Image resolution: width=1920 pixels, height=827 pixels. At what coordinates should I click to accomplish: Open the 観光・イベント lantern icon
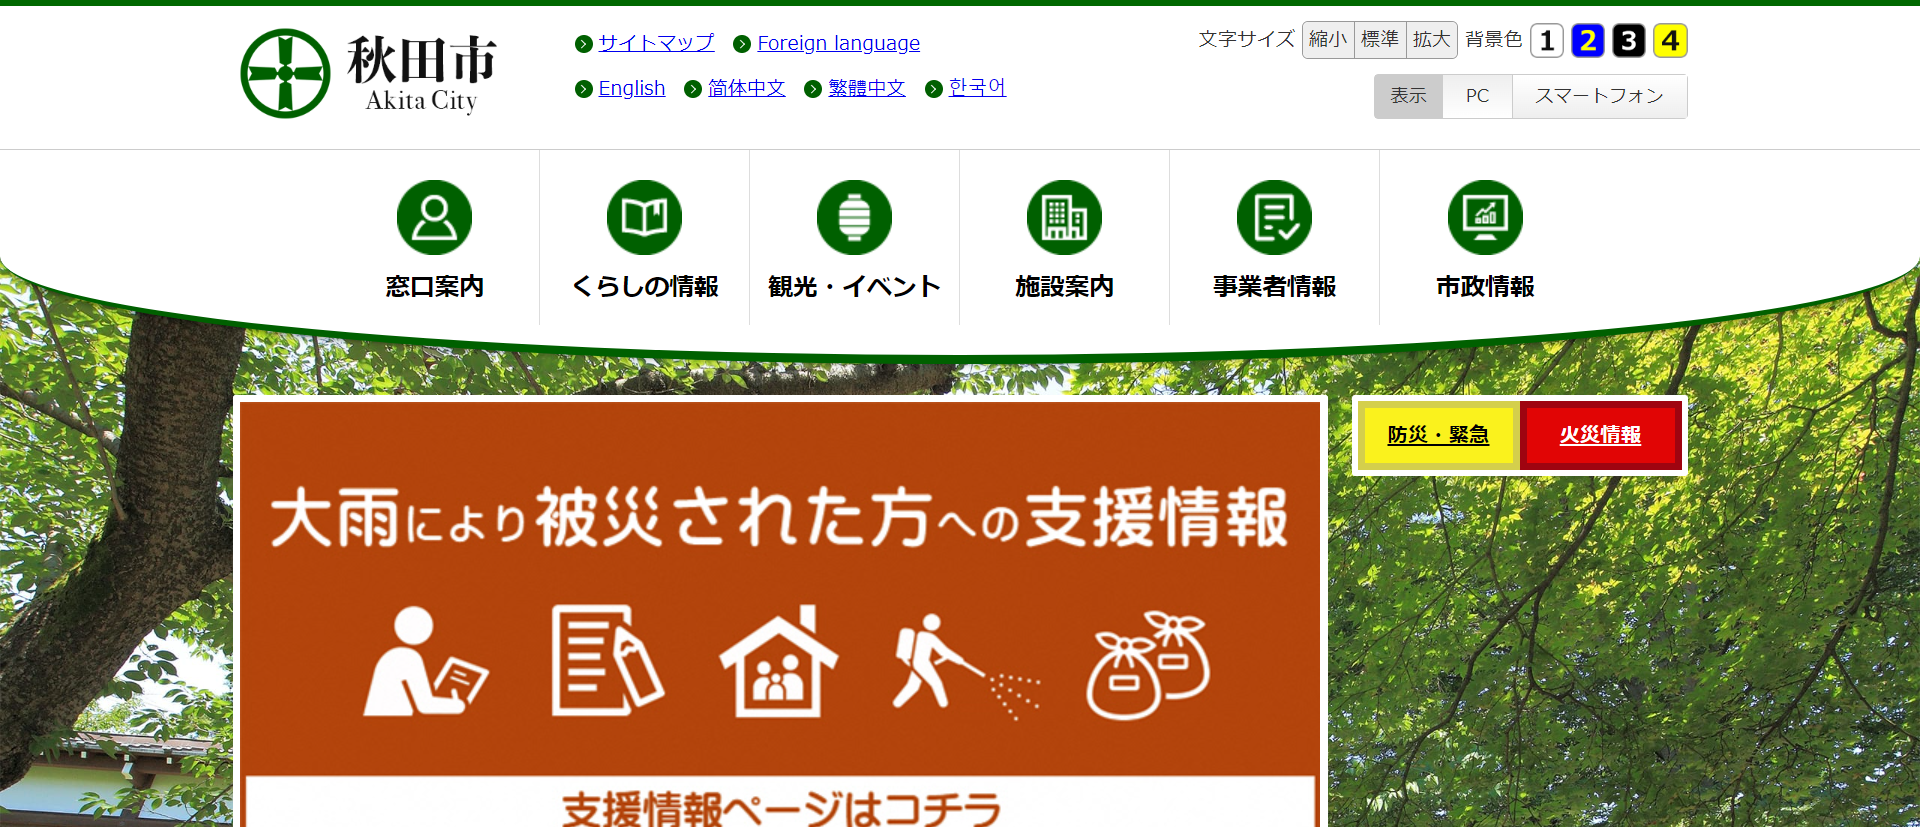(x=854, y=217)
